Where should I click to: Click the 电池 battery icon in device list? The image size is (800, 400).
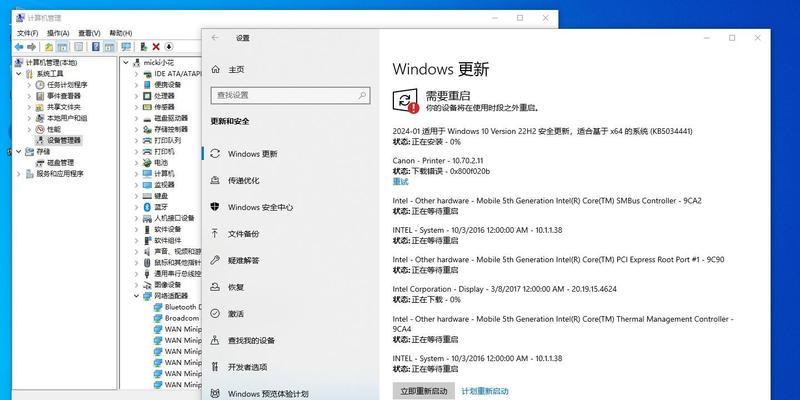pos(147,163)
